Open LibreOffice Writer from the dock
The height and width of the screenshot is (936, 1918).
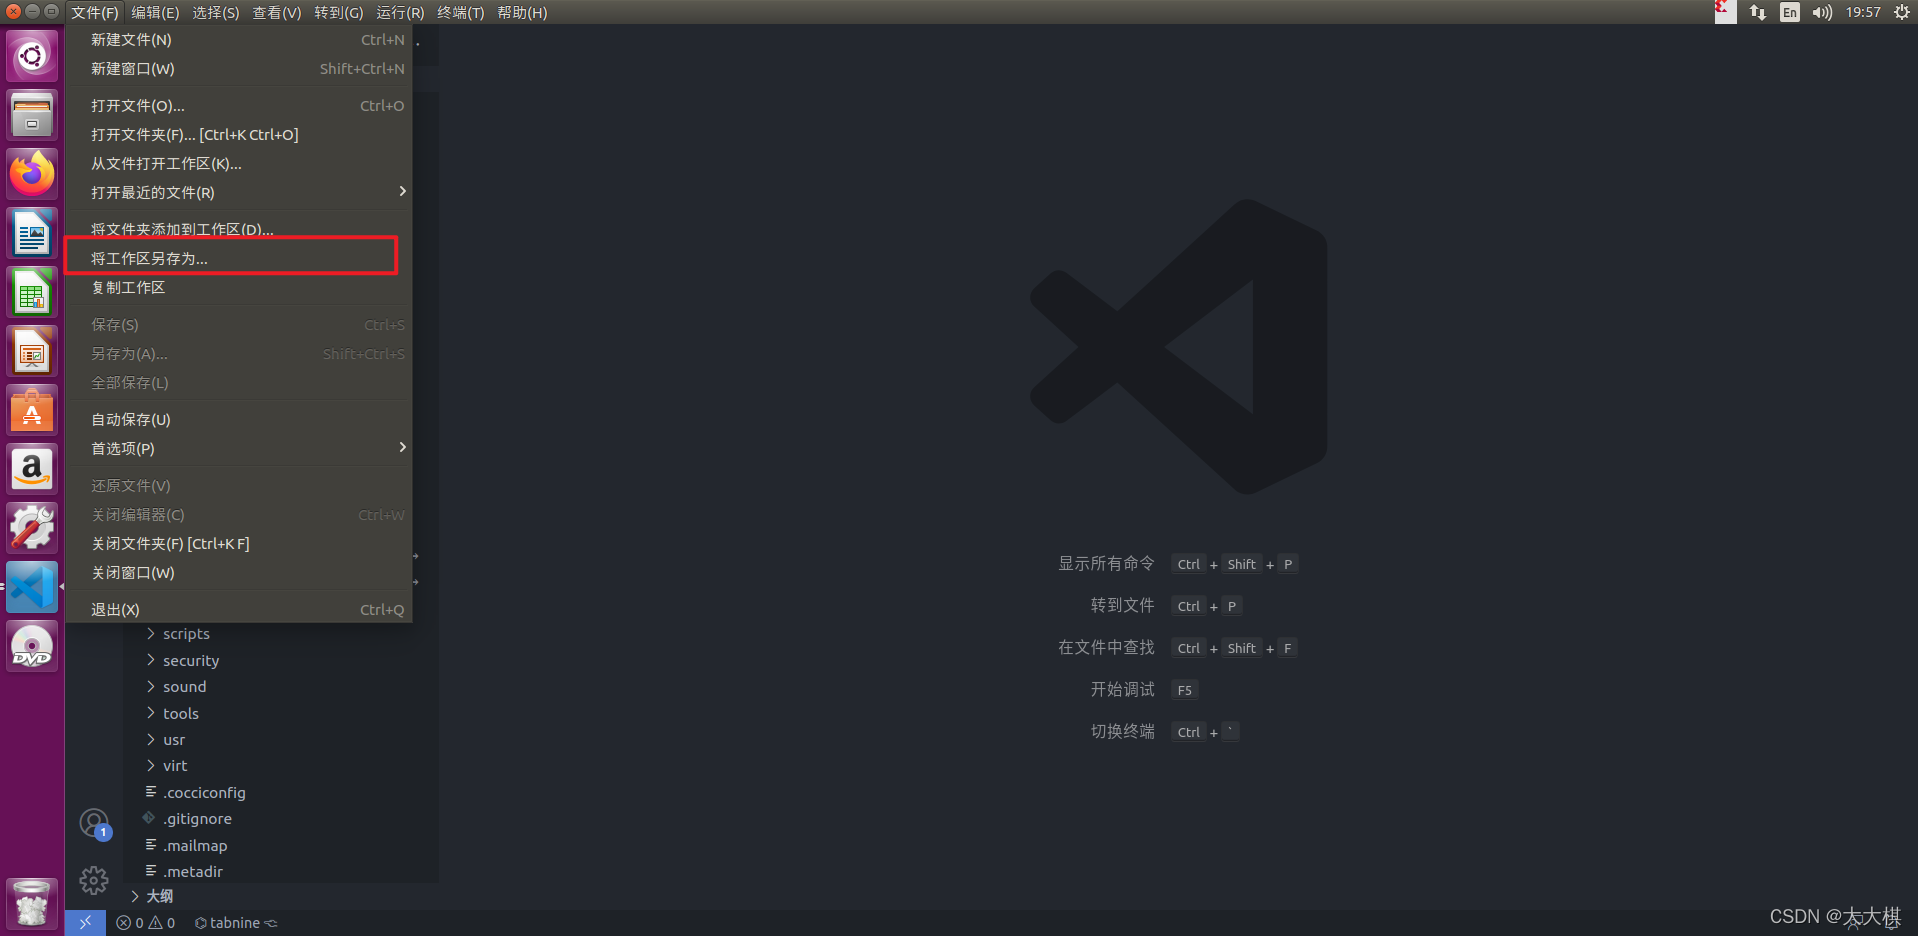(x=32, y=234)
